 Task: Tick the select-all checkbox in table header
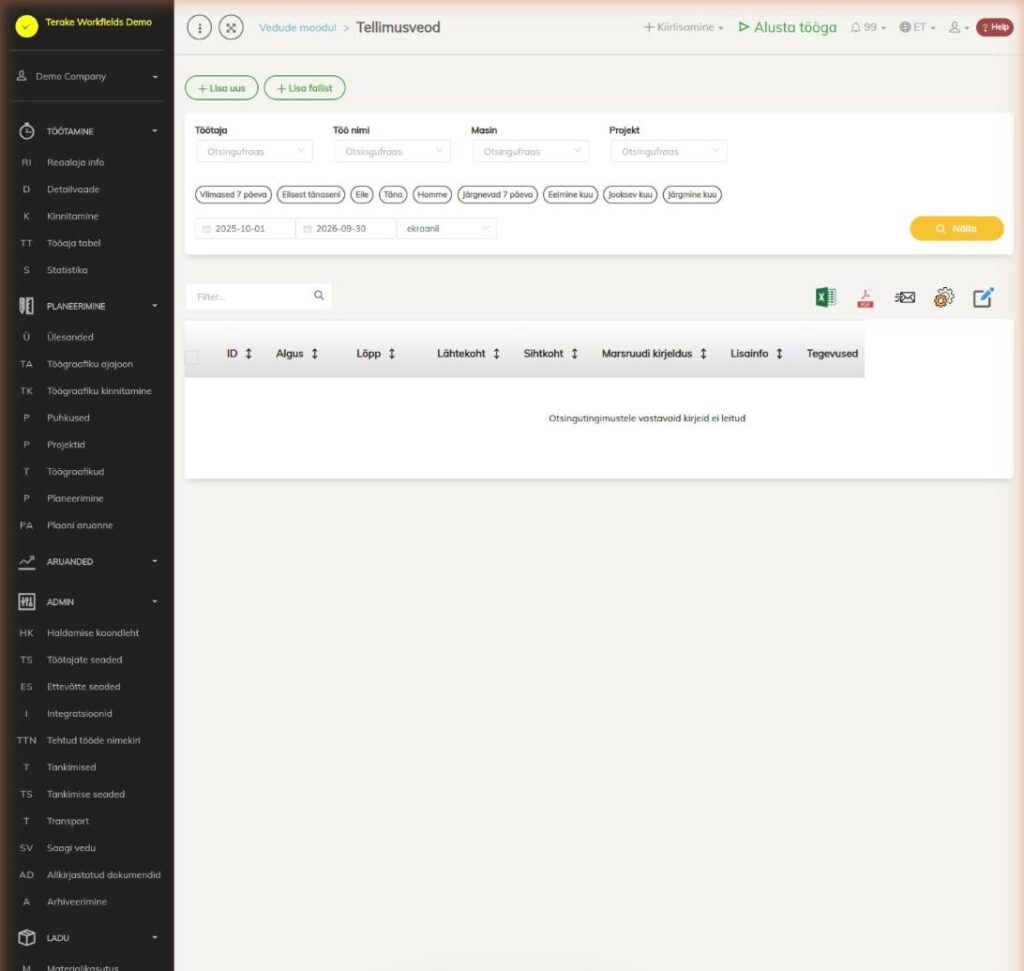192,357
